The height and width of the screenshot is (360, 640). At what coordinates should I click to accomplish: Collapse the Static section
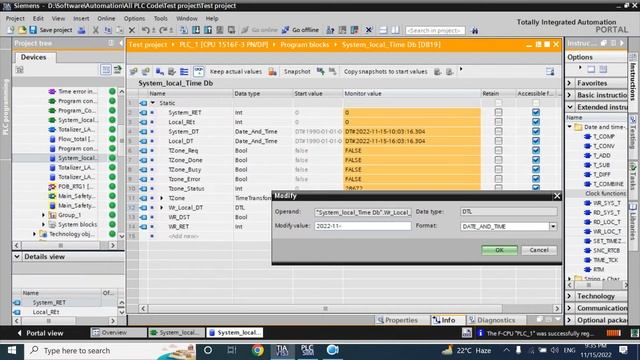click(x=153, y=103)
